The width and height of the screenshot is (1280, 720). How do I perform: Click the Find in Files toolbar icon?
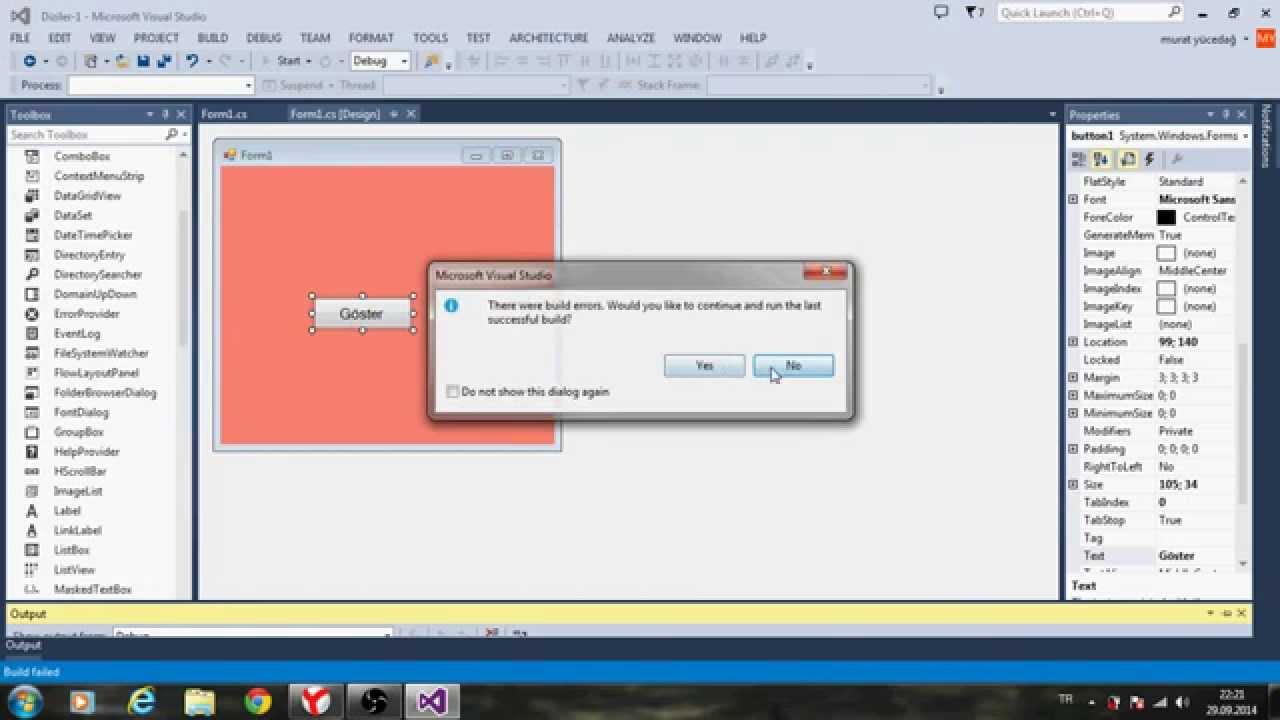pos(431,61)
